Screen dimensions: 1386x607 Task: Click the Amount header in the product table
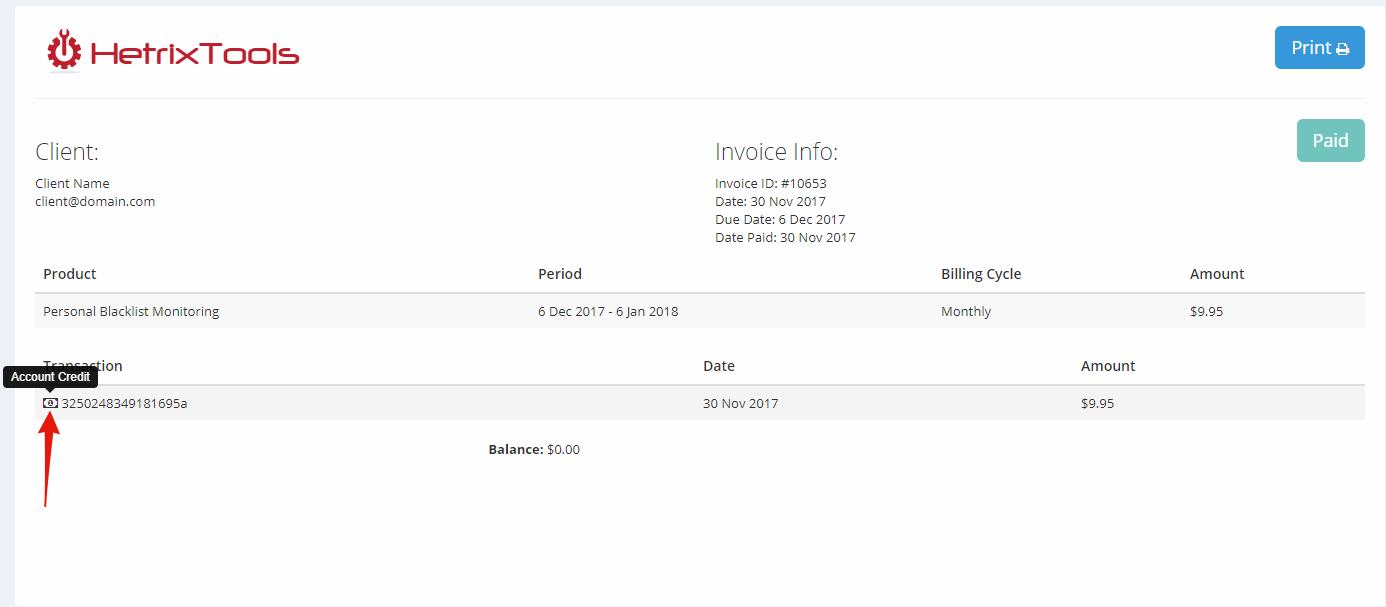tap(1217, 274)
